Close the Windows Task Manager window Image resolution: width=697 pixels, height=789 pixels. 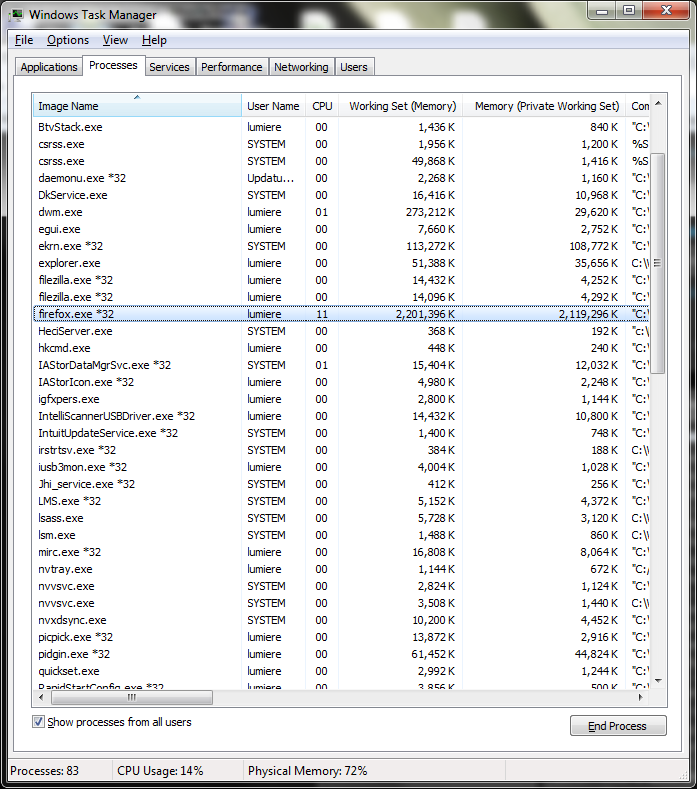coord(666,11)
